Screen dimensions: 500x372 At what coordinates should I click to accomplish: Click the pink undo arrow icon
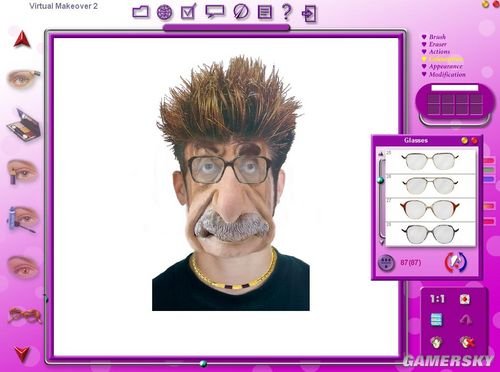click(466, 320)
